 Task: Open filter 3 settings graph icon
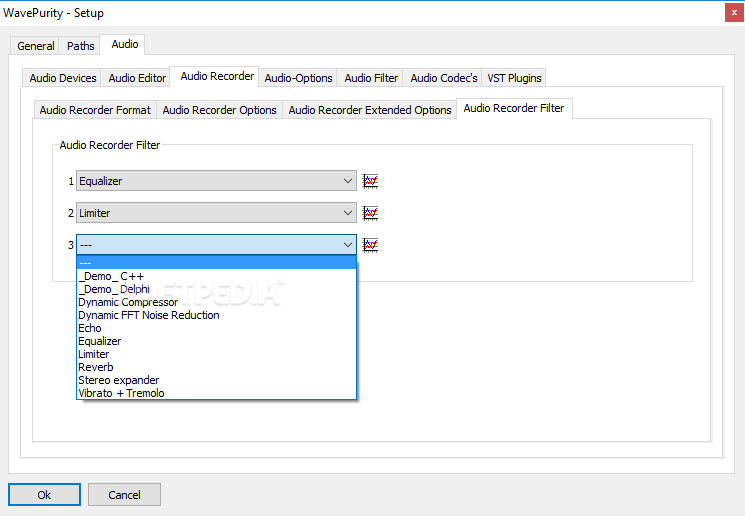pos(370,245)
